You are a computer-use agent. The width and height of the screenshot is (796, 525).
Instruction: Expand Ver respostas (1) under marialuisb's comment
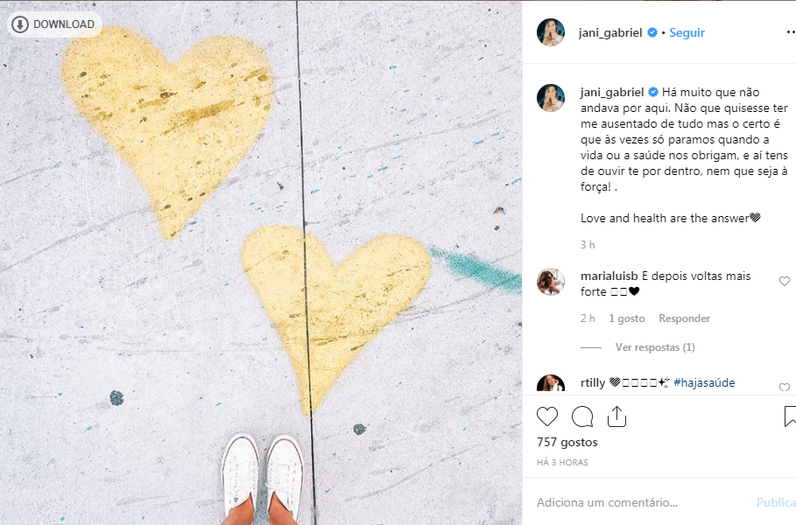click(655, 347)
